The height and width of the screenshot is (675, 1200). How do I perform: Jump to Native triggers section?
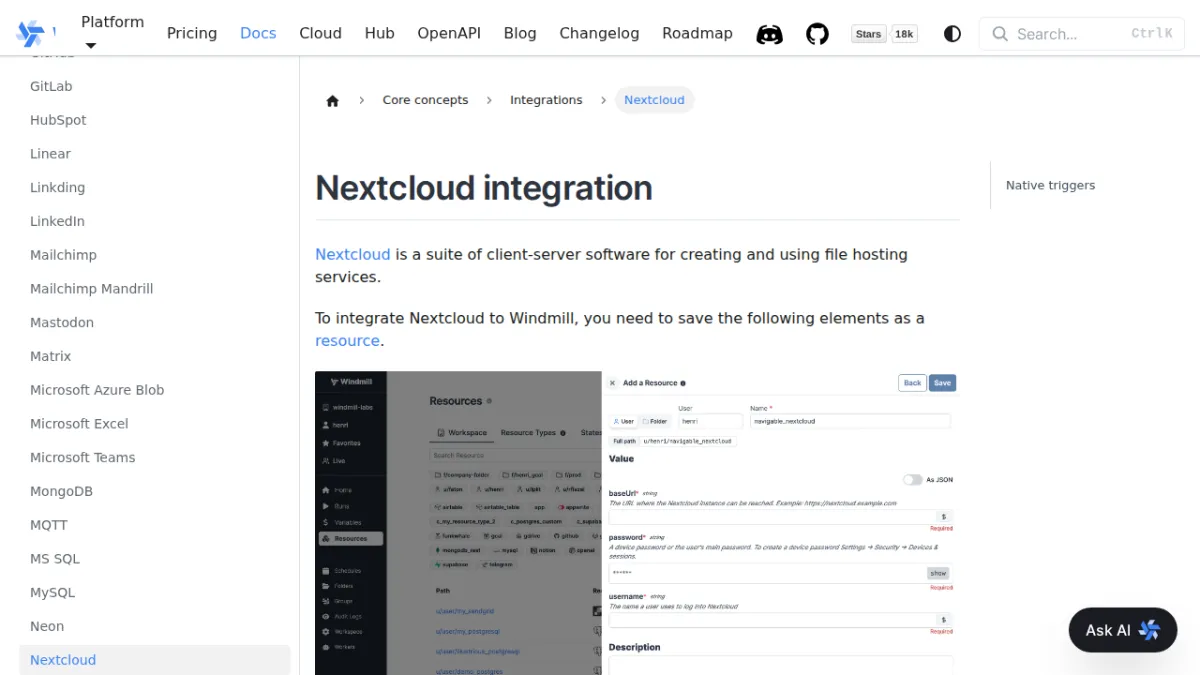[1050, 185]
